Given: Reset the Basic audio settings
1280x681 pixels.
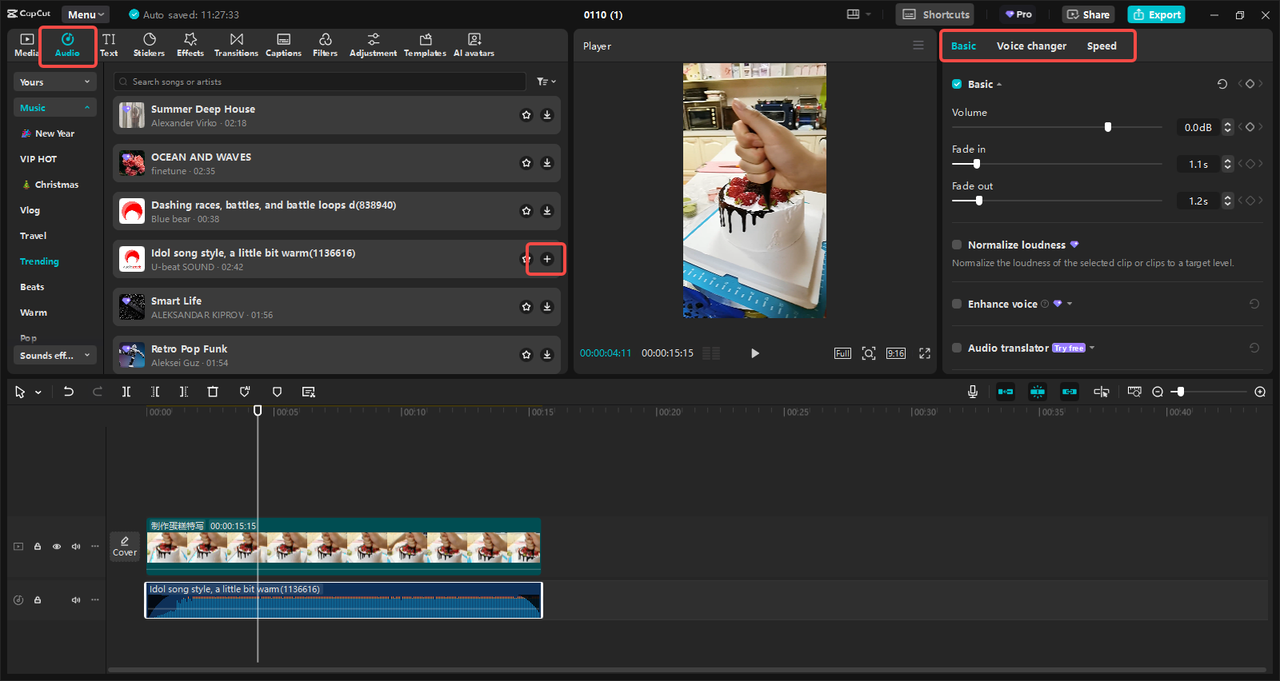Looking at the screenshot, I should click(1222, 84).
